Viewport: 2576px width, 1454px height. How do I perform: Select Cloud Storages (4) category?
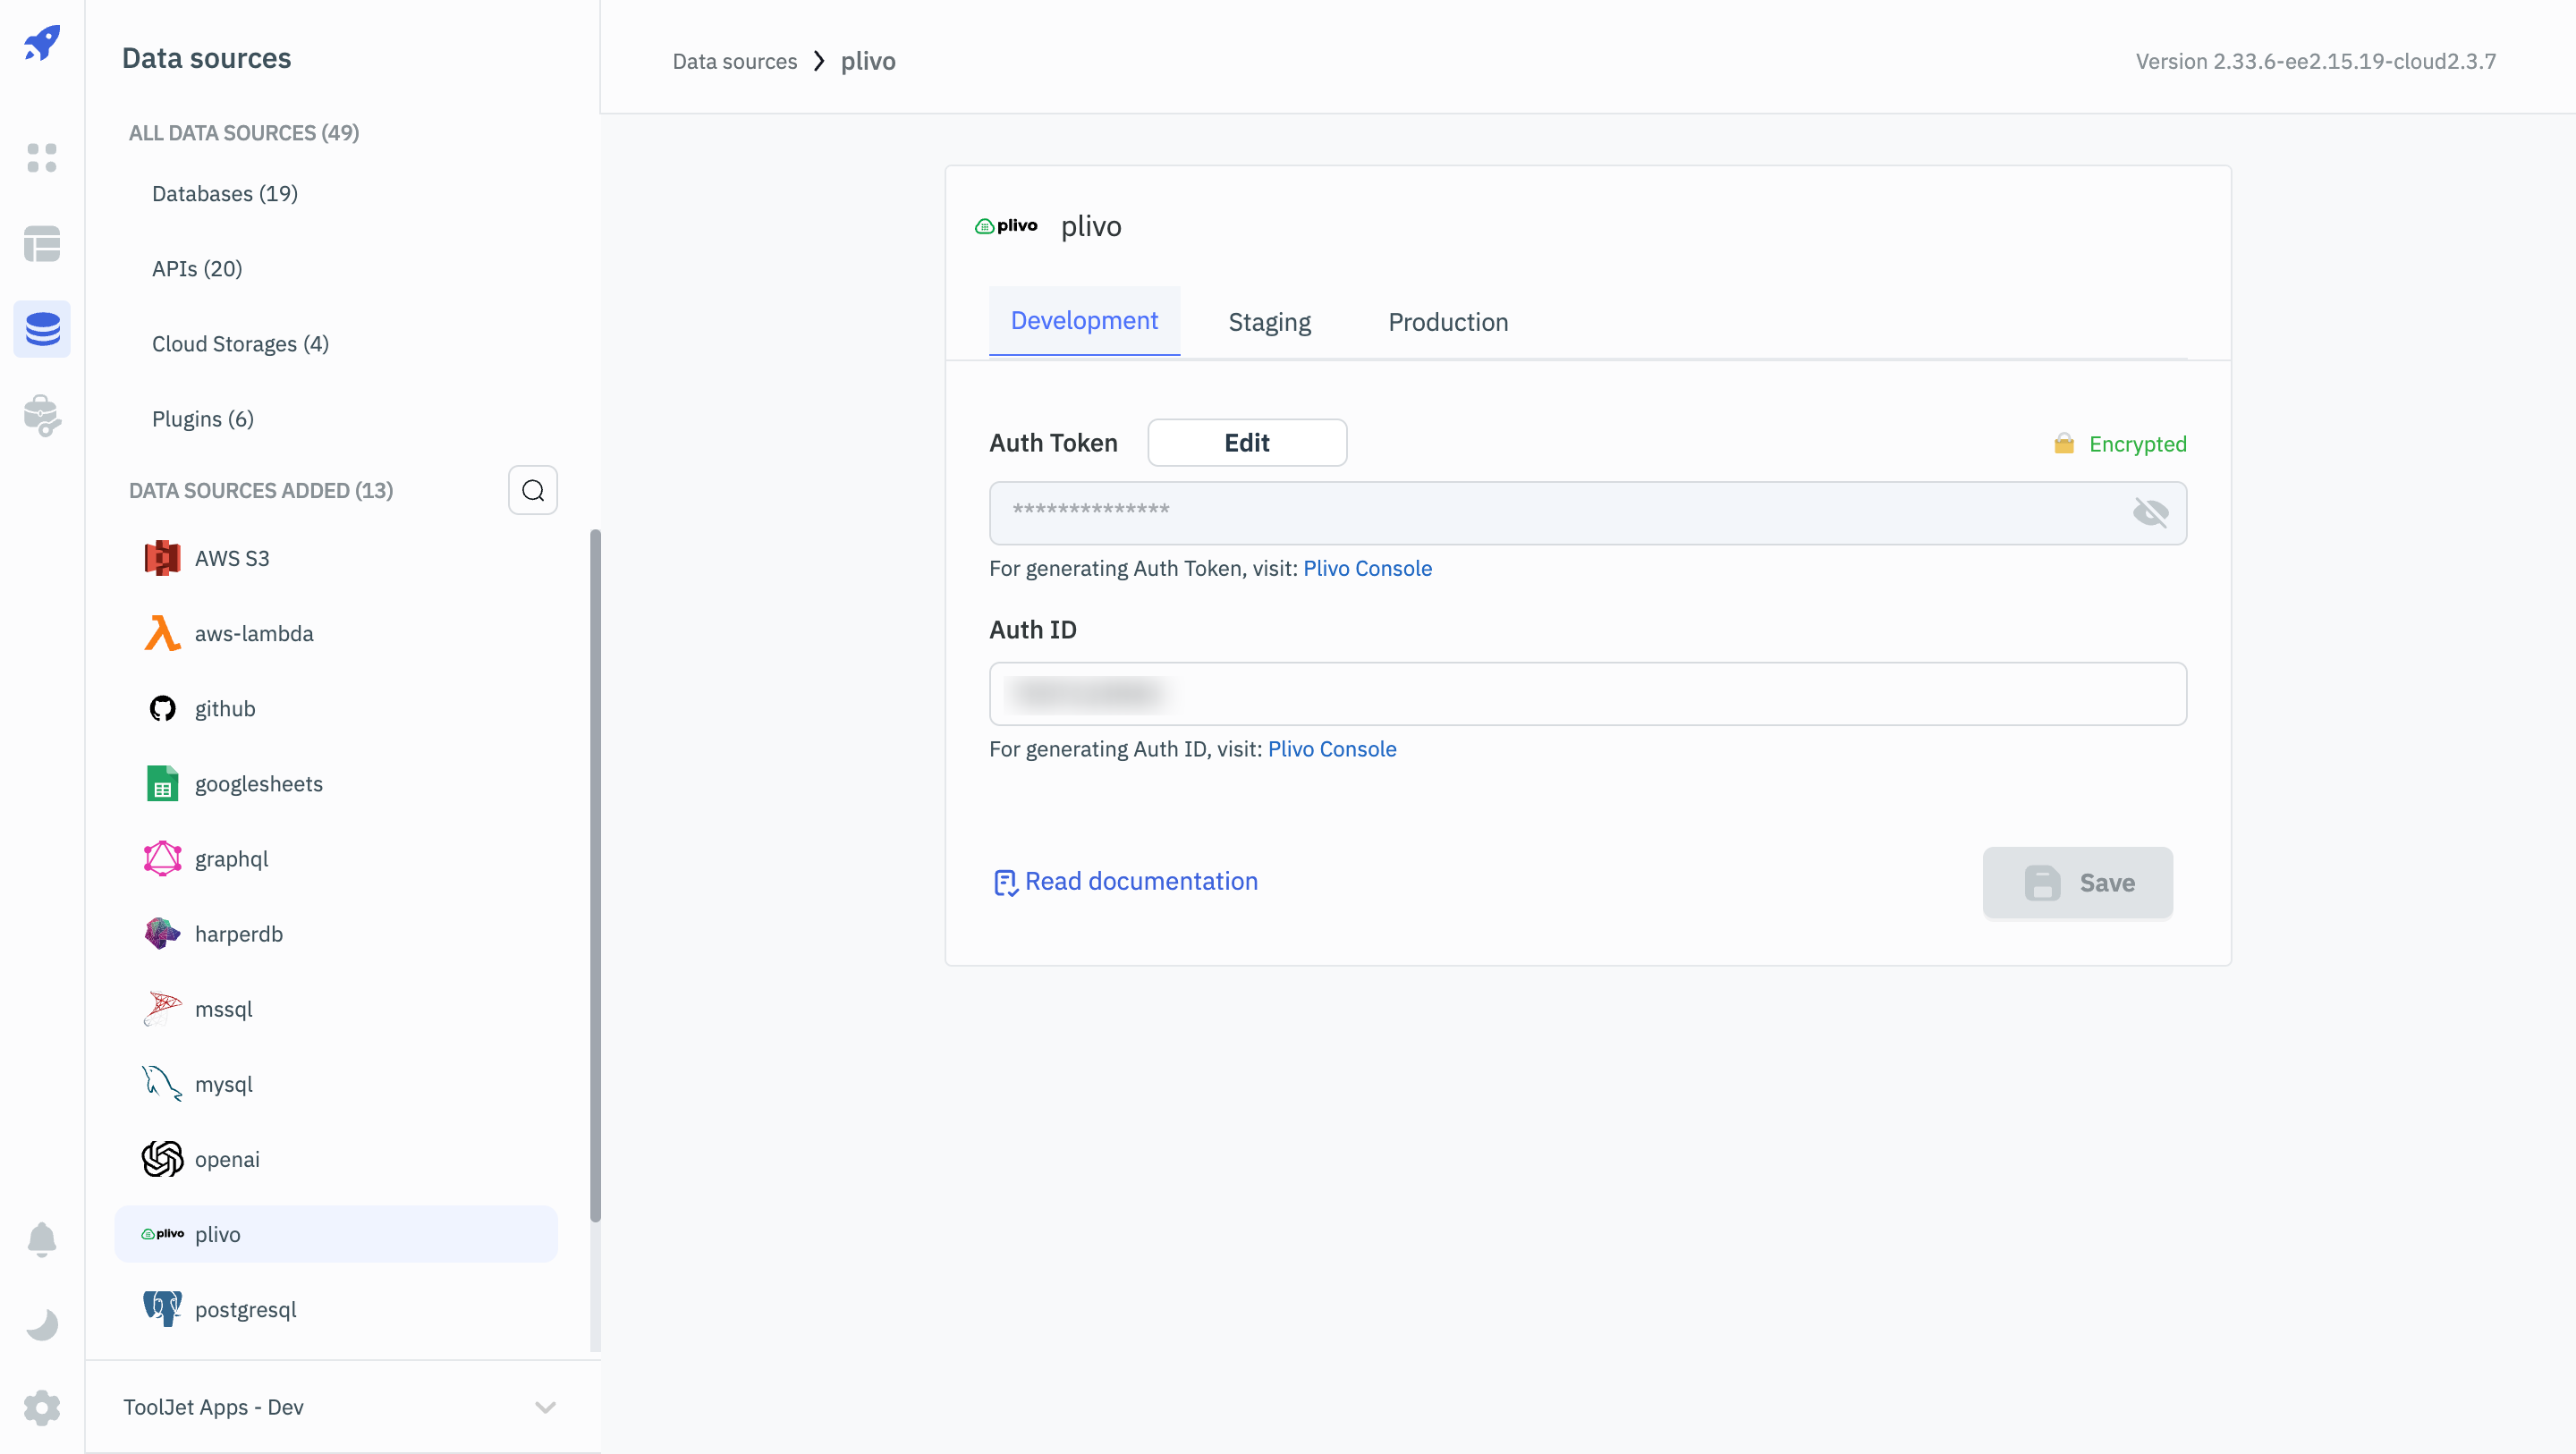tap(240, 343)
